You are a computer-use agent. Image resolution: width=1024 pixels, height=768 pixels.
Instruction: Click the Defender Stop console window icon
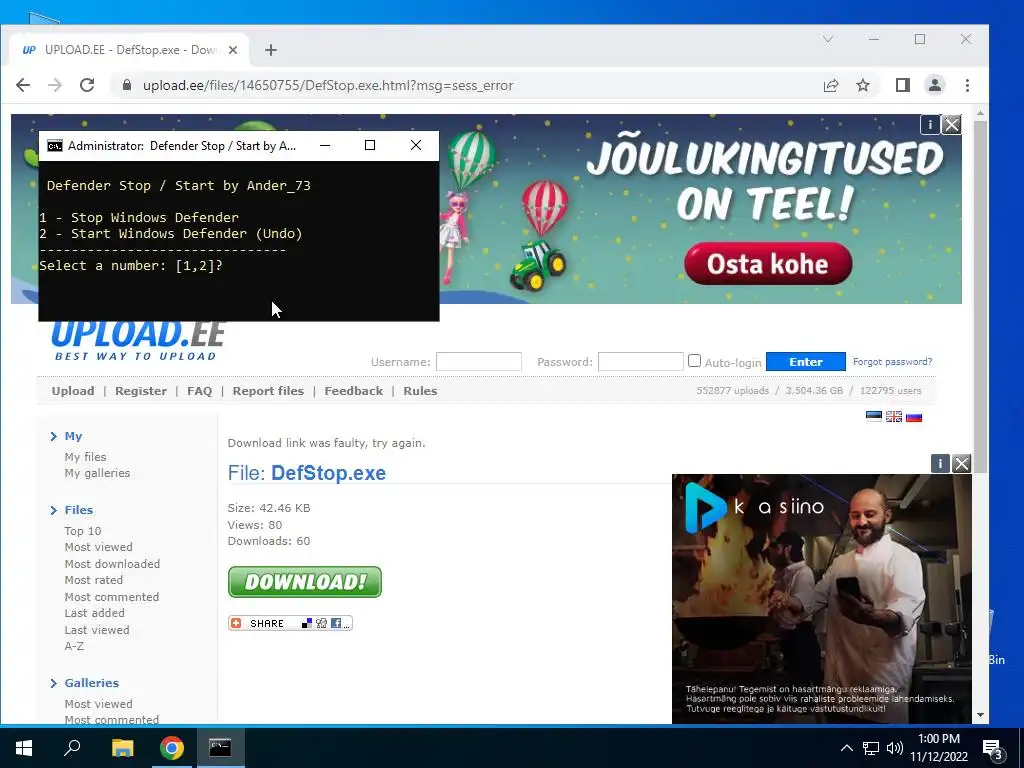click(55, 146)
